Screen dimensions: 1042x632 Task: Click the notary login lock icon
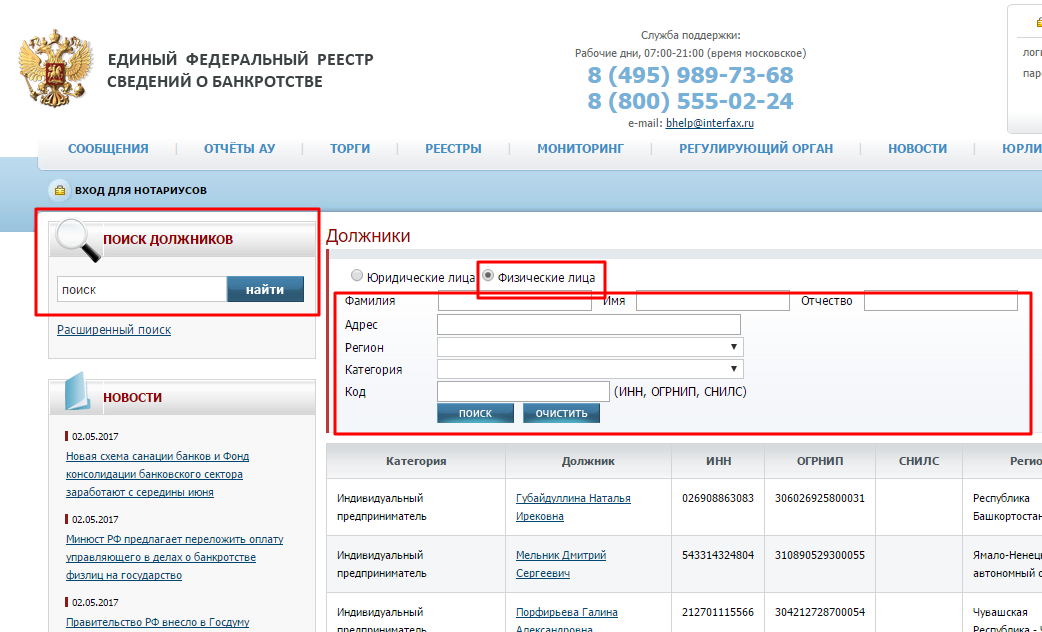point(59,191)
